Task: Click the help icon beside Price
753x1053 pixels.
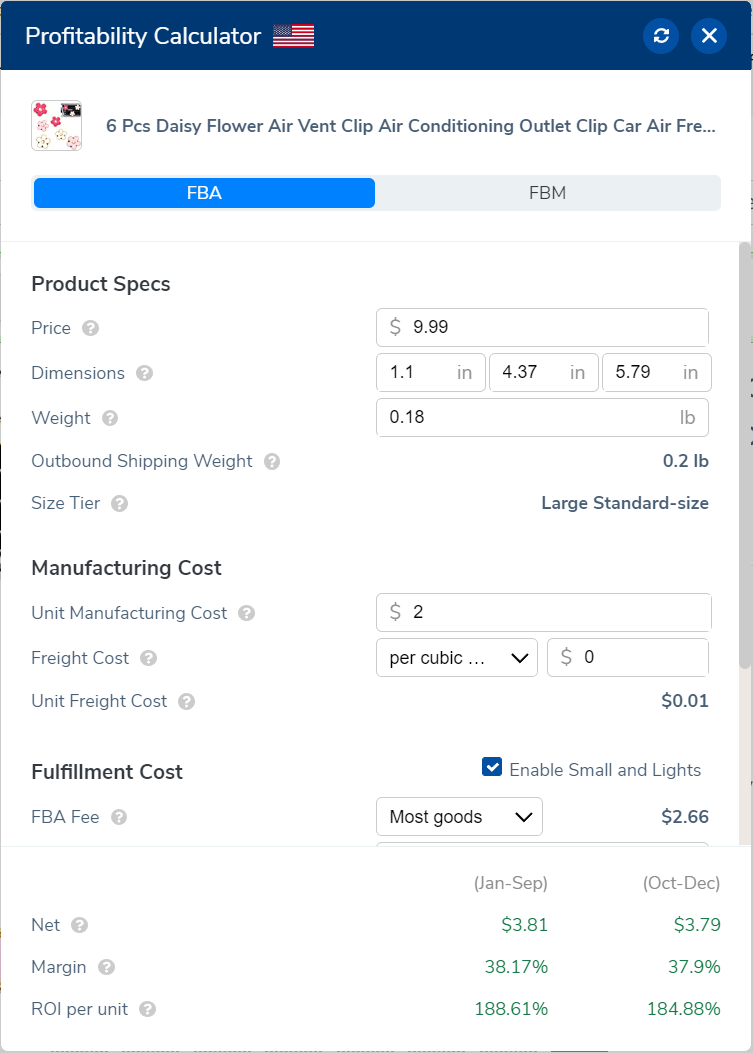Action: 91,328
